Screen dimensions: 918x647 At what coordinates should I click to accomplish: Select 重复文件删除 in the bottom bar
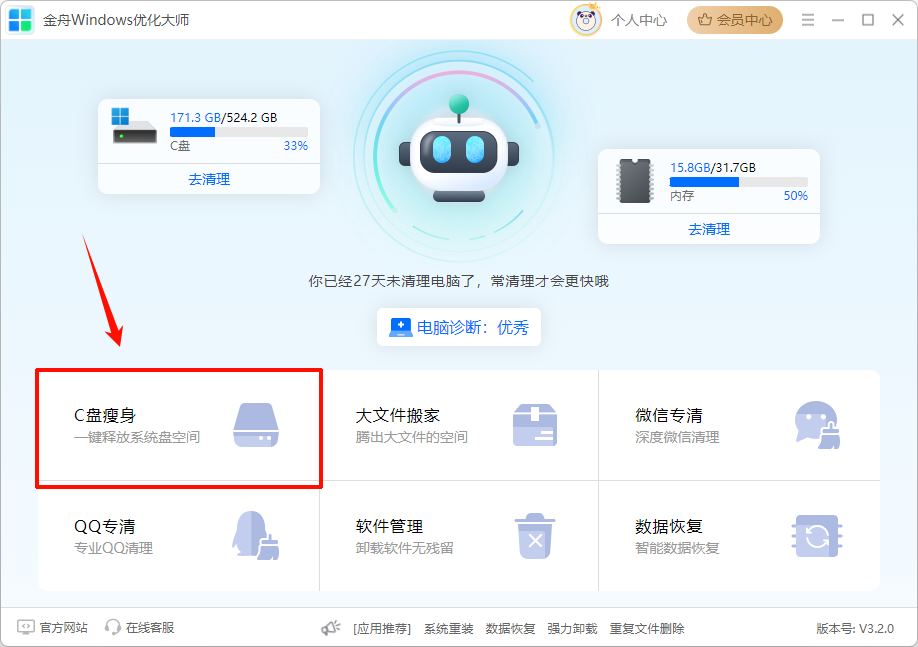pos(649,628)
